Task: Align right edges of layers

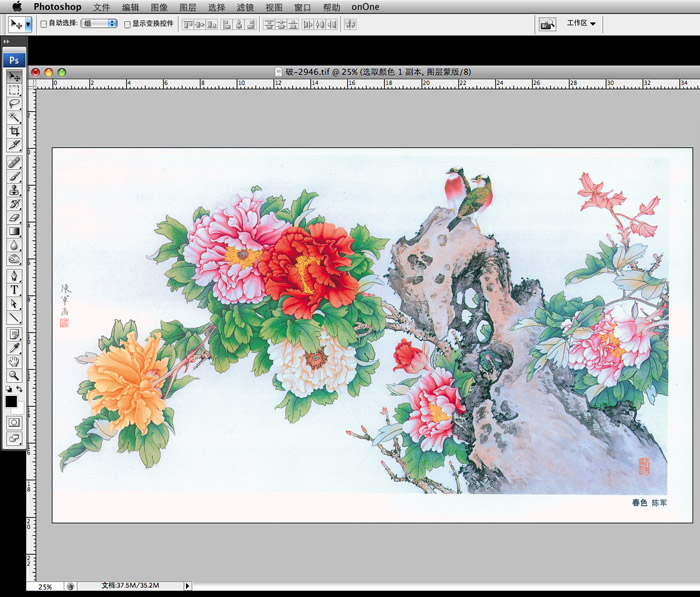Action: pyautogui.click(x=251, y=25)
